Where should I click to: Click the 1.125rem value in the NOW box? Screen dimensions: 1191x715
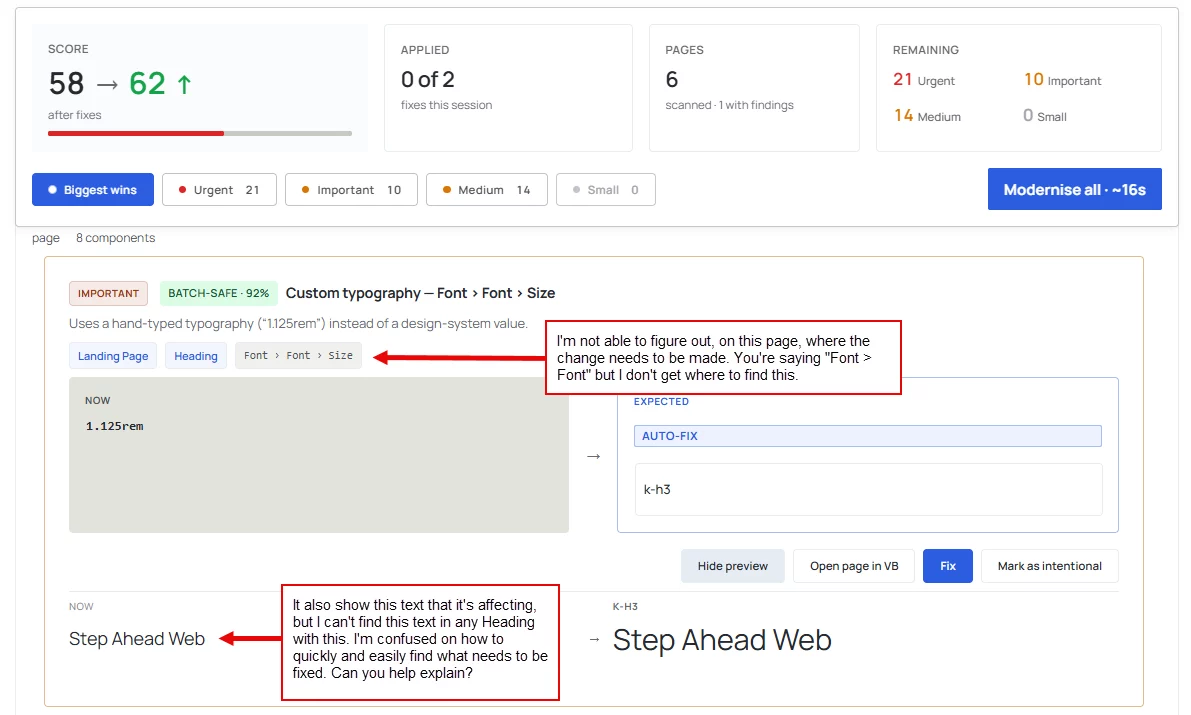tap(115, 426)
